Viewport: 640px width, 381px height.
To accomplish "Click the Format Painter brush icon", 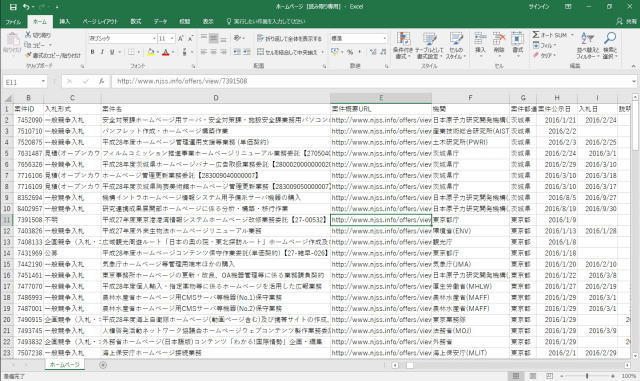I will (x=28, y=55).
